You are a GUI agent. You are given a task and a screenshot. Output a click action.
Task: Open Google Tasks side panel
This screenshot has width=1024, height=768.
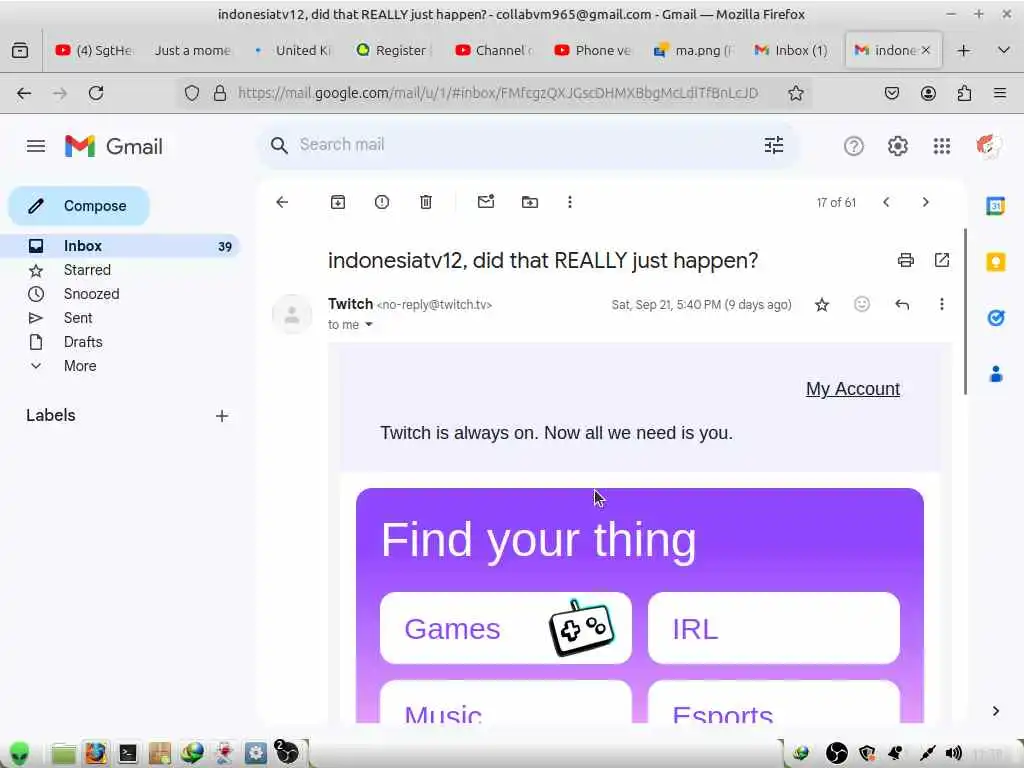[995, 318]
